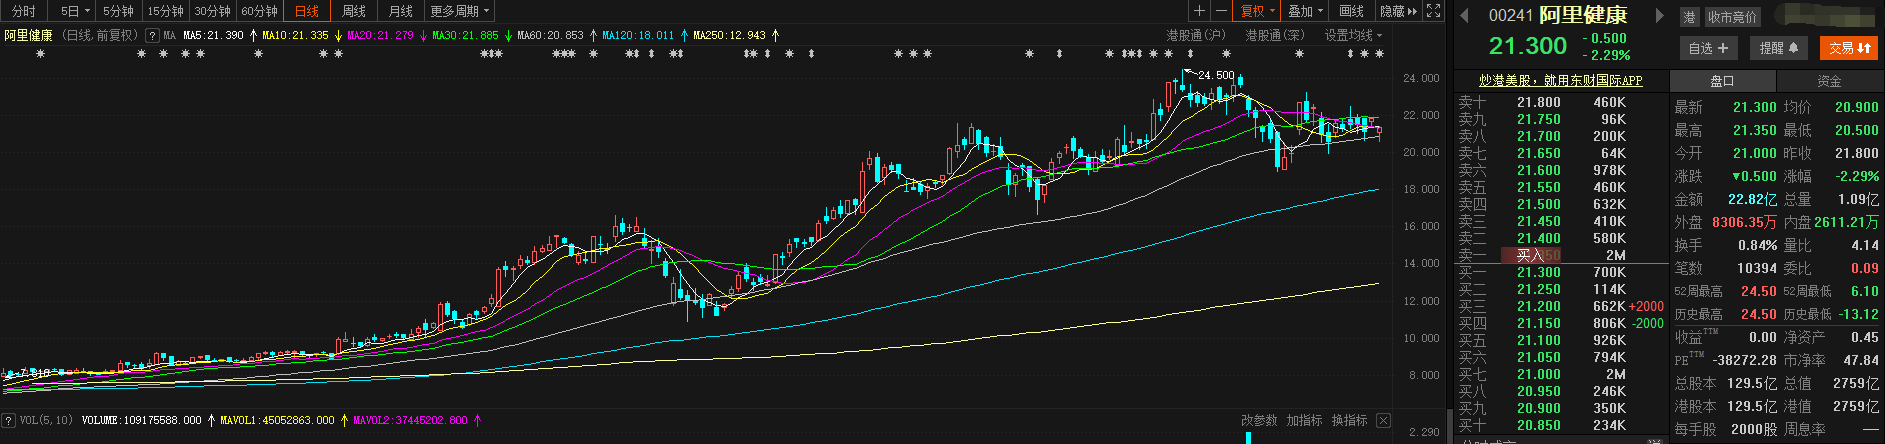Click VOL indicator help question mark
1885x444 pixels.
pos(9,420)
